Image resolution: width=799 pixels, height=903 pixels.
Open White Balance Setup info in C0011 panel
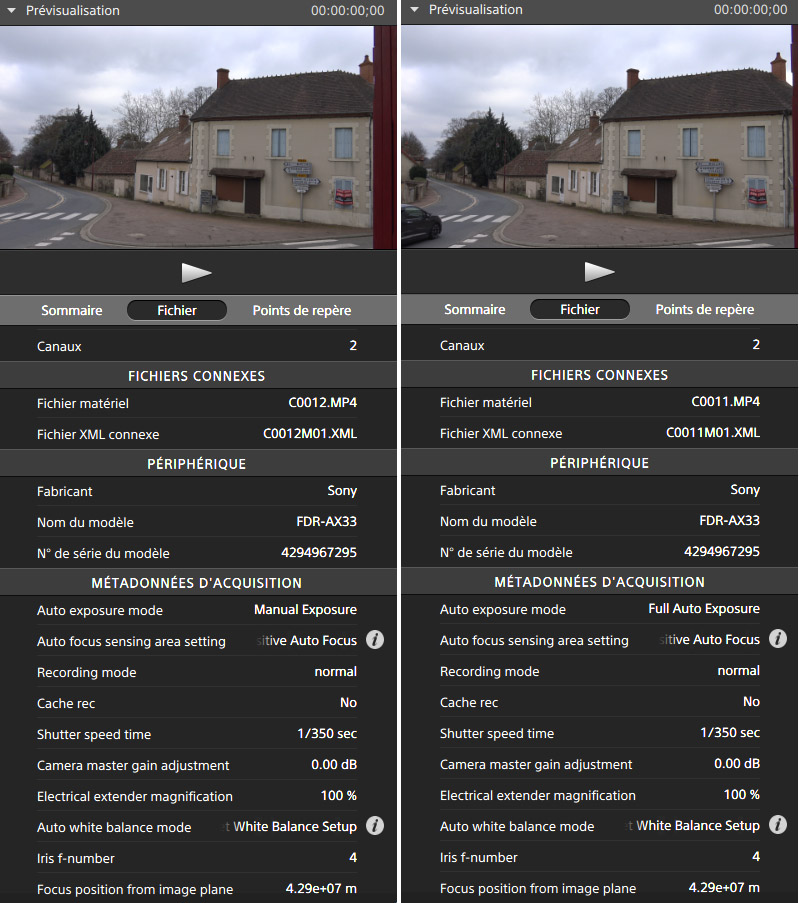pos(777,825)
